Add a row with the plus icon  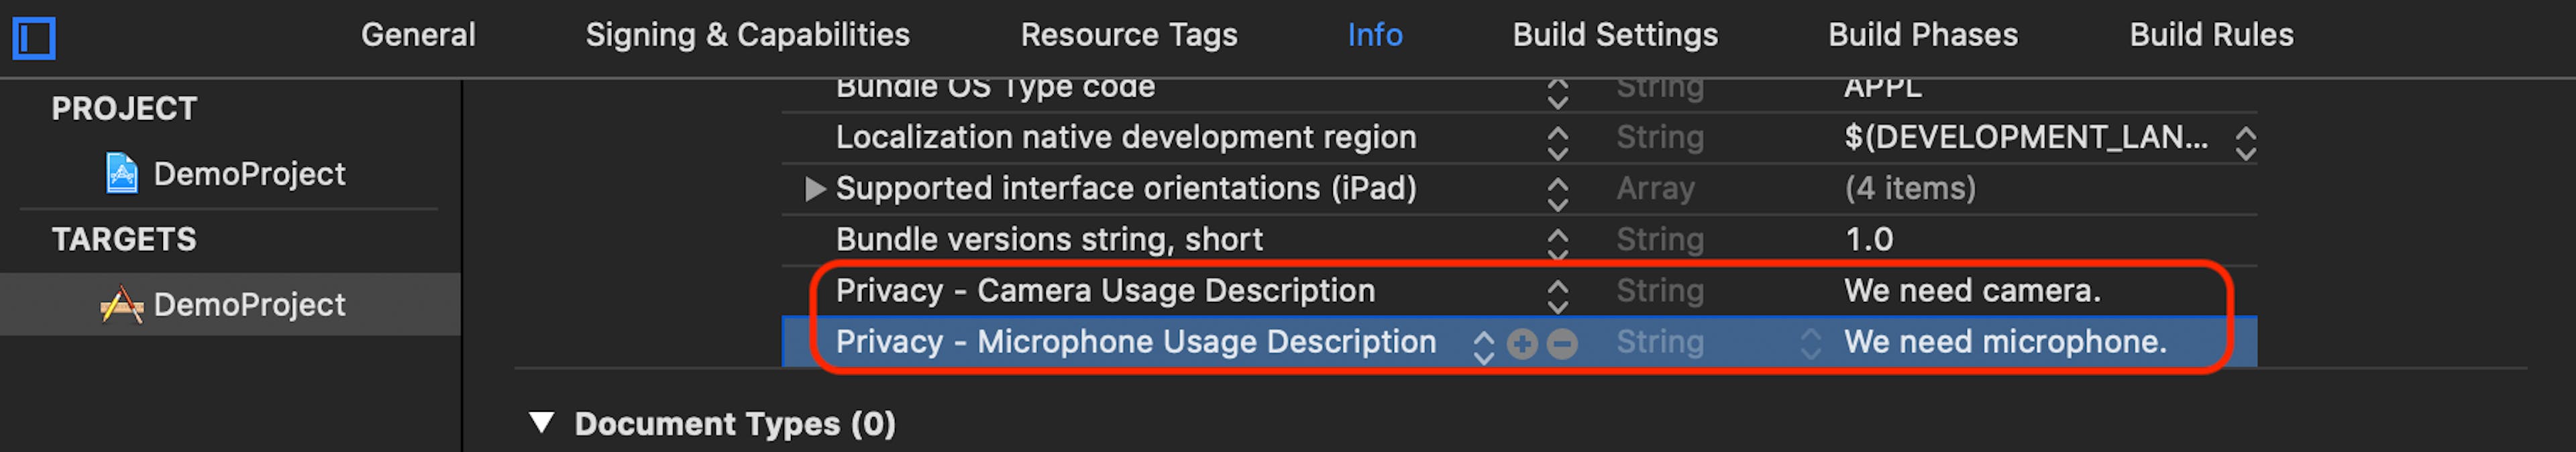click(1522, 344)
